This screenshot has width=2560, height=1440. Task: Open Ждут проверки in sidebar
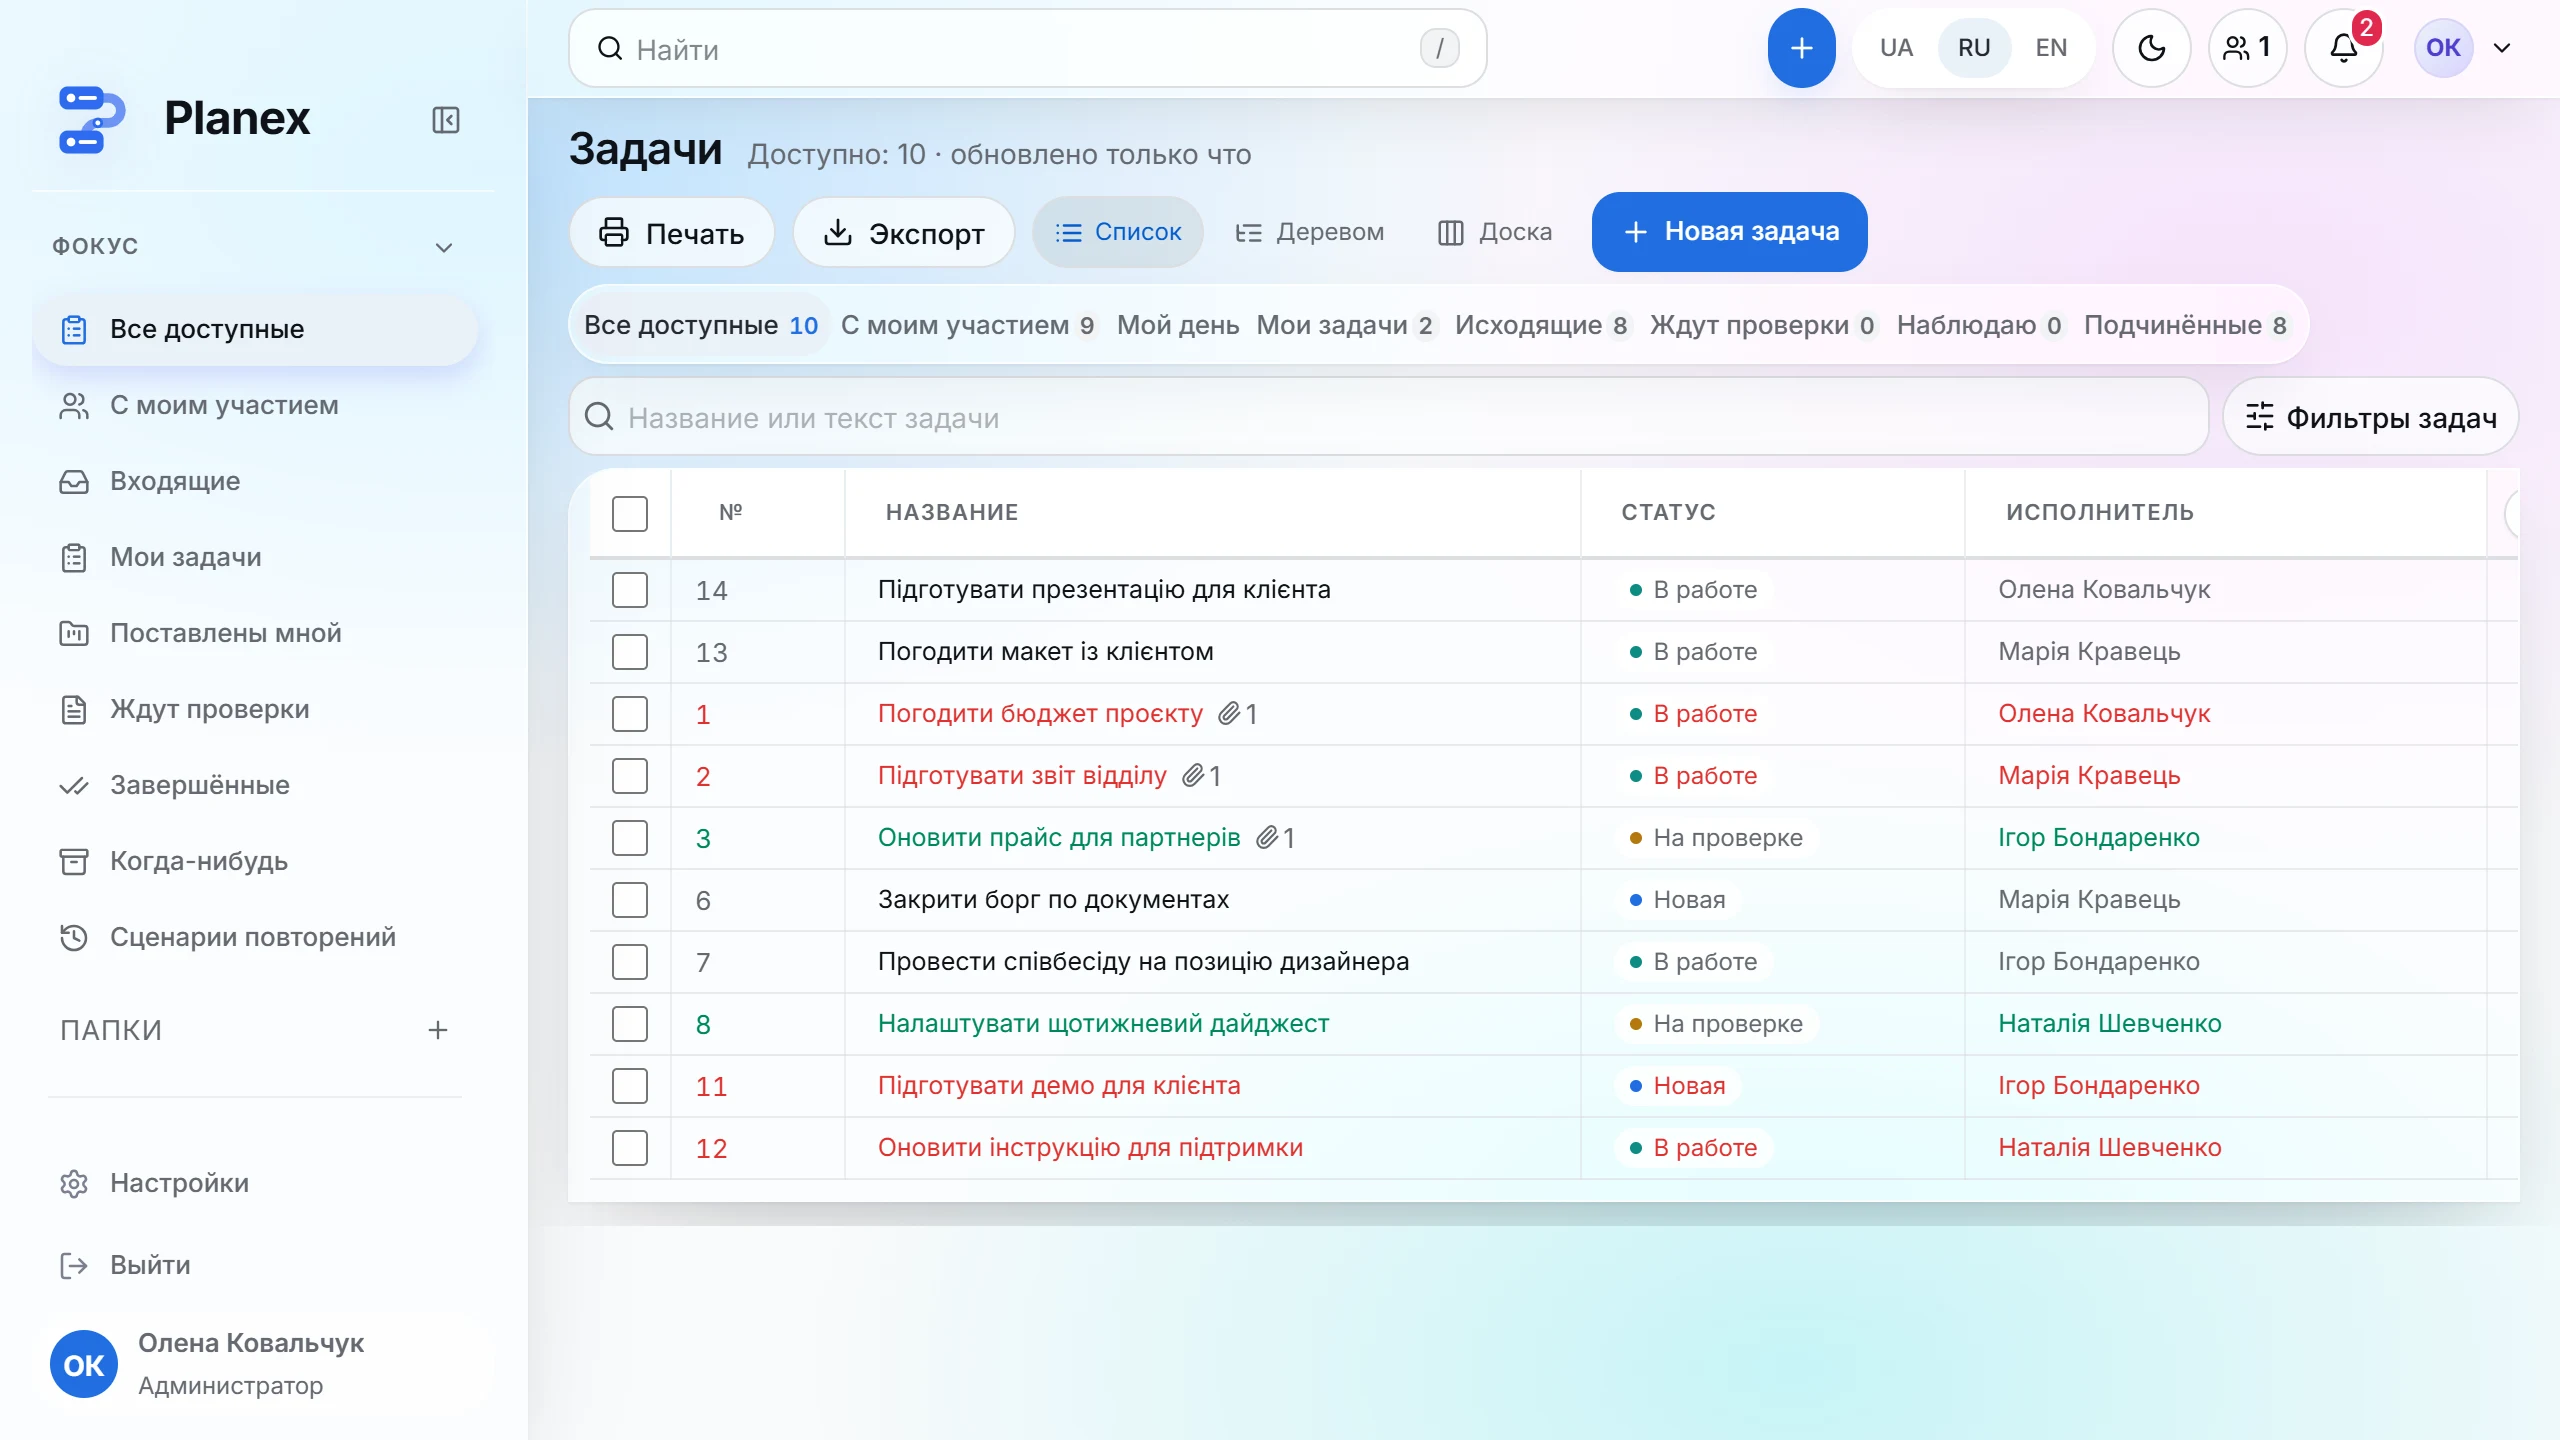pyautogui.click(x=255, y=709)
